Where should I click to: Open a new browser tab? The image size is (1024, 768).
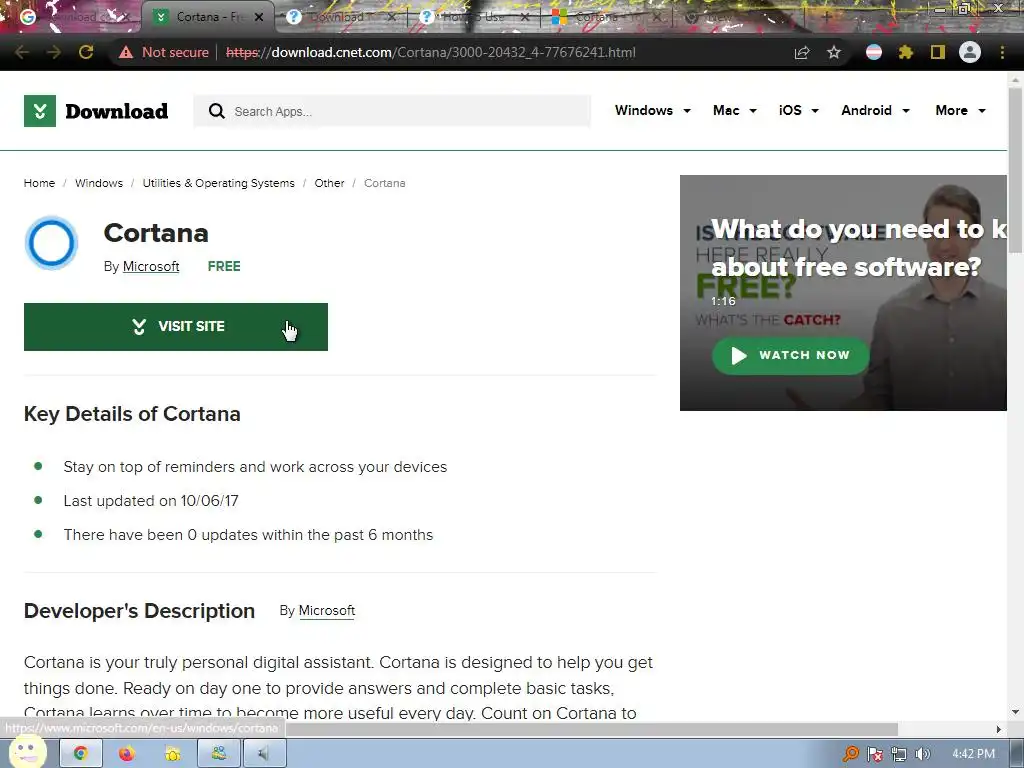(826, 17)
